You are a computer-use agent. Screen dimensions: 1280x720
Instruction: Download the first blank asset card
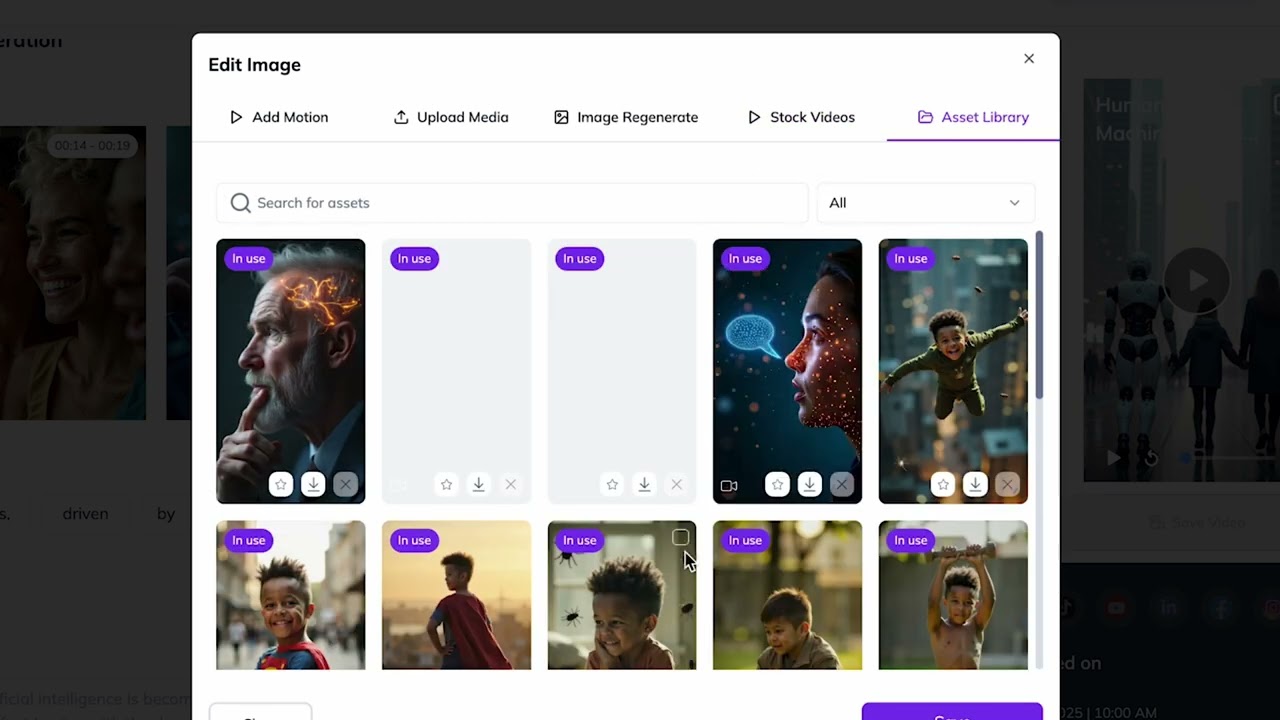(x=479, y=485)
